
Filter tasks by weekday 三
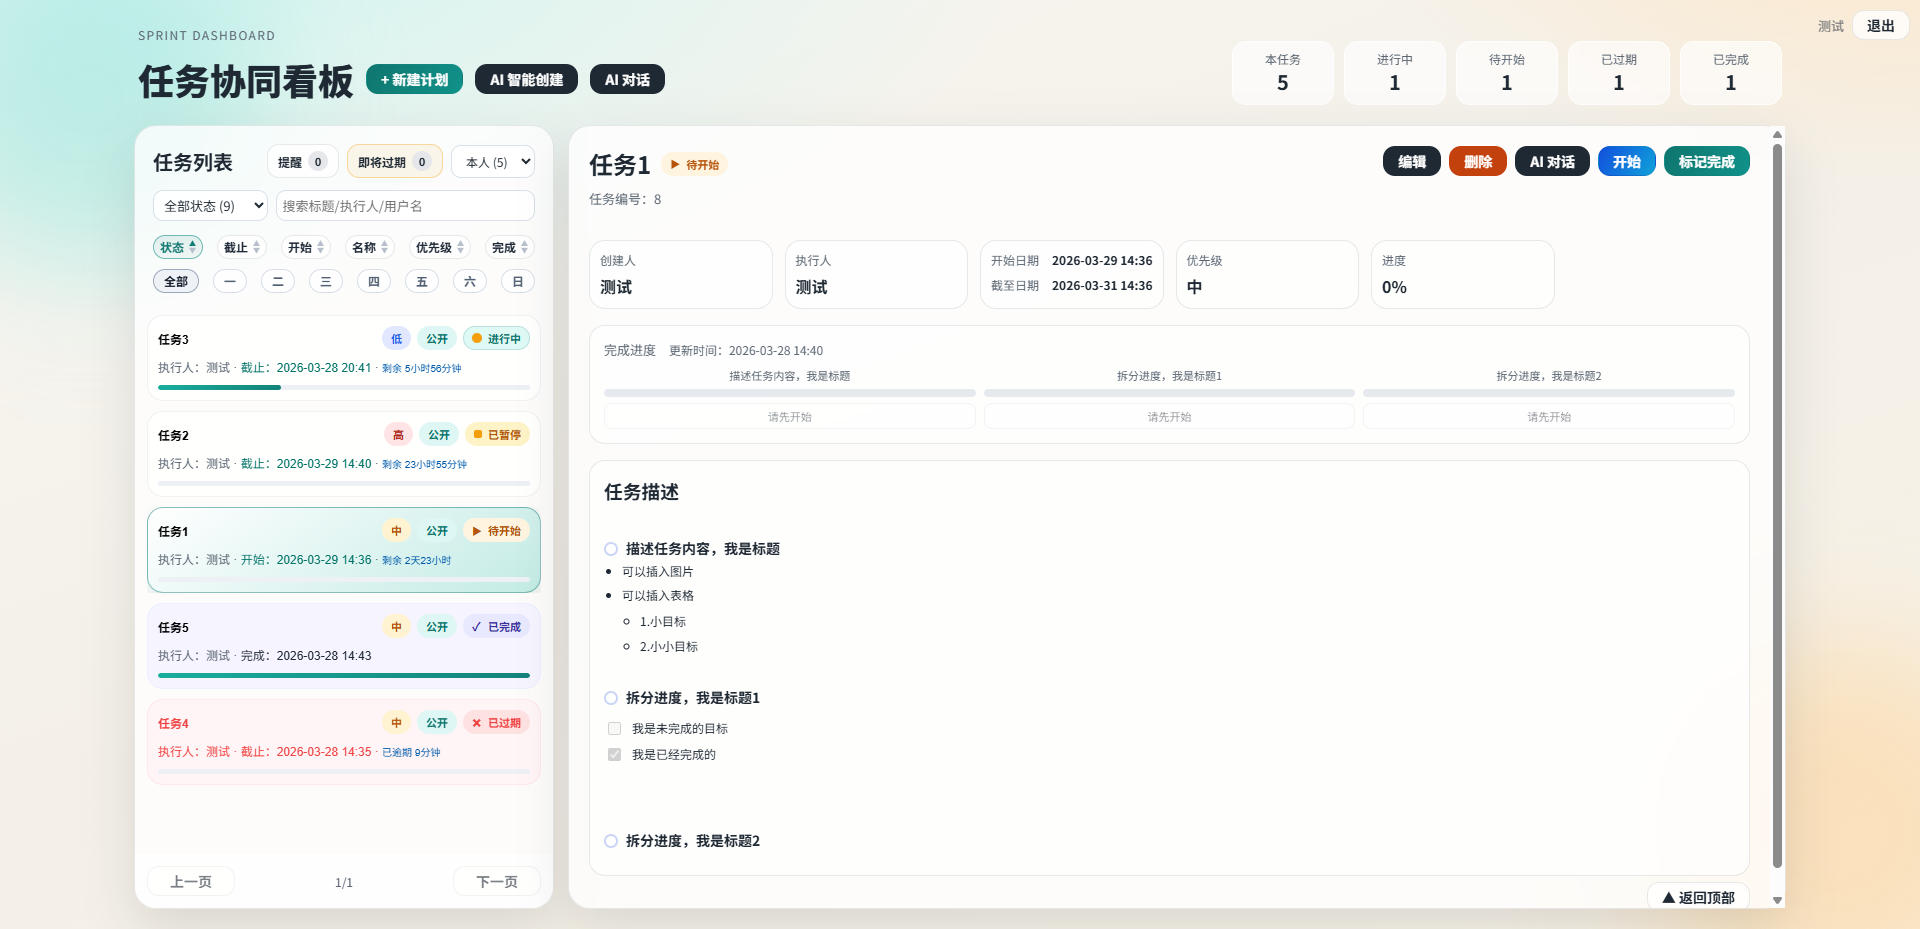[326, 282]
